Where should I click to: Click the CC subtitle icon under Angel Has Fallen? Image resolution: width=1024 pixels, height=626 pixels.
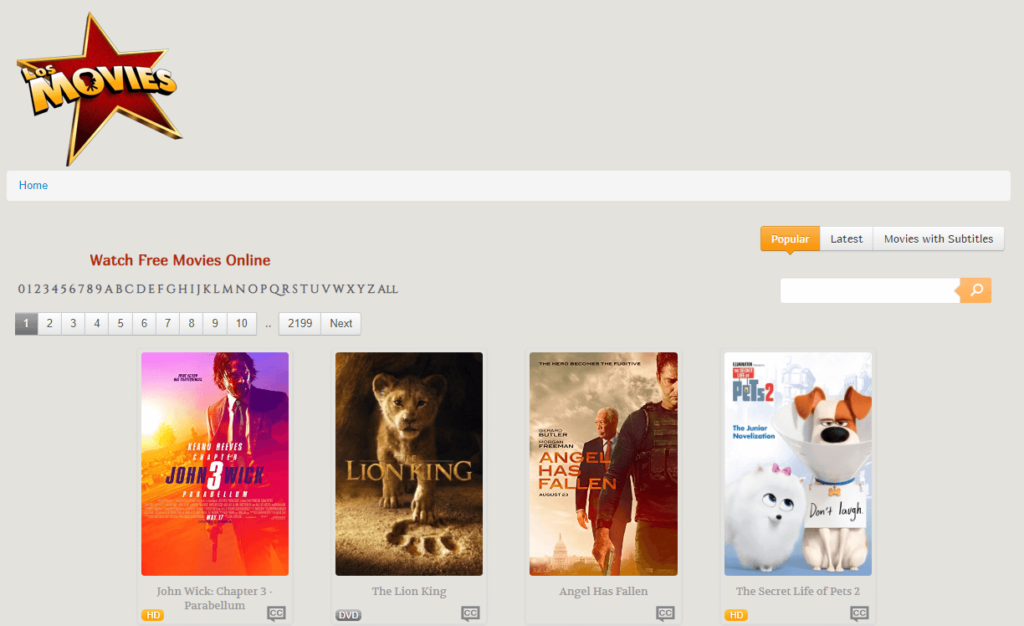coord(665,614)
